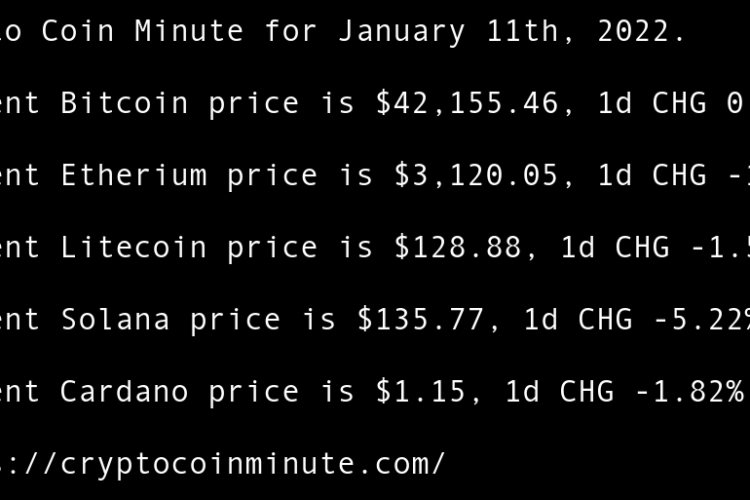Click the Litecoin price $128.88
This screenshot has width=750, height=500.
click(x=457, y=247)
